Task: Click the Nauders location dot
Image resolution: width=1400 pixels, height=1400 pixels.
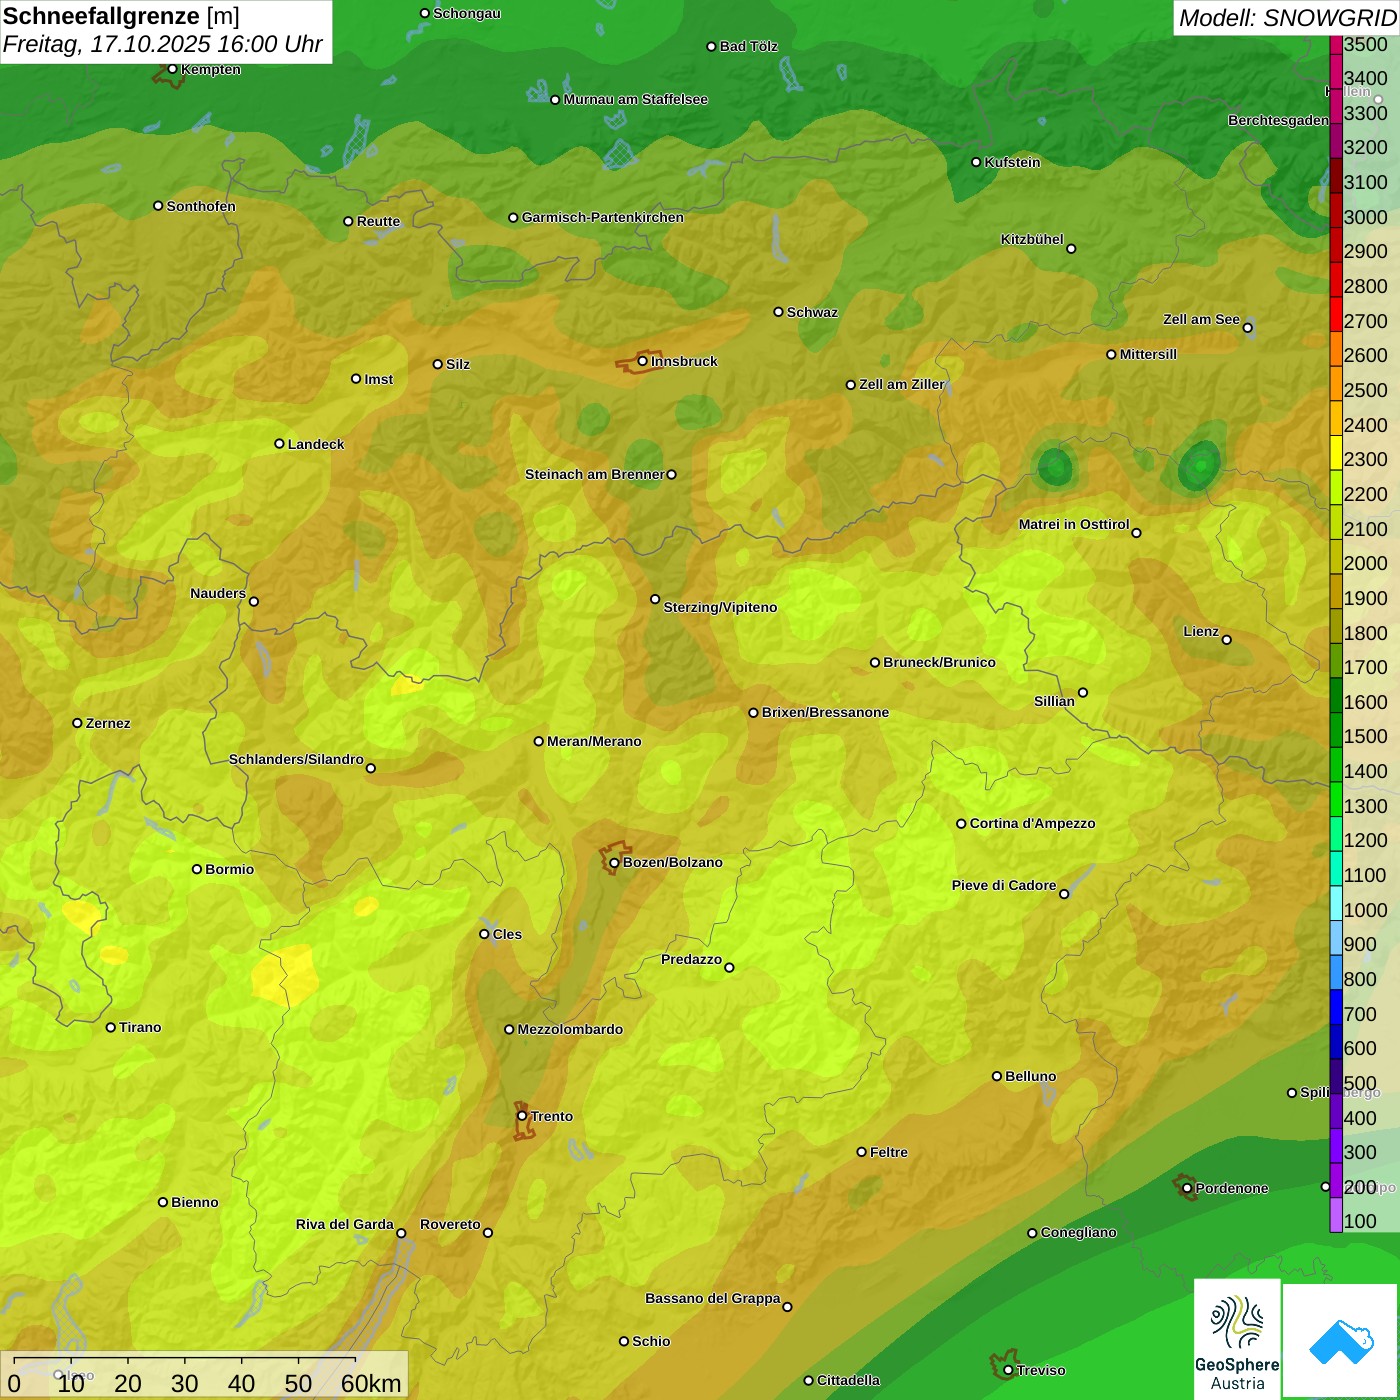Action: (253, 601)
